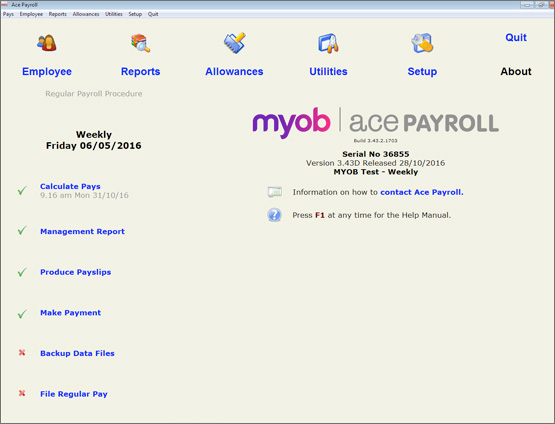The width and height of the screenshot is (555, 424).
Task: Click the myob ace PAYROLL logo
Action: point(376,123)
